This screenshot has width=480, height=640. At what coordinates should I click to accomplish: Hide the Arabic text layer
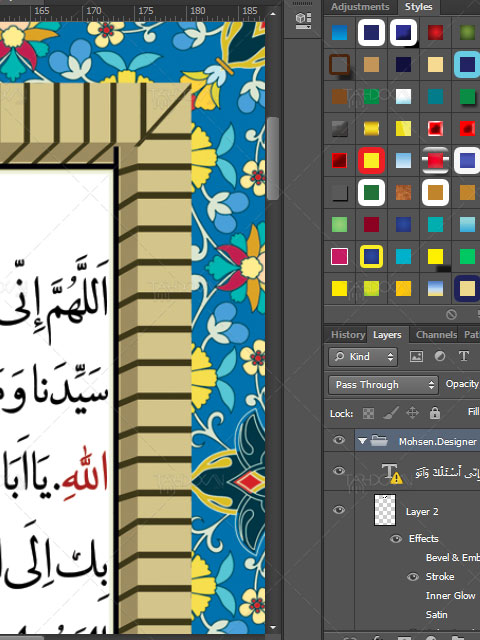click(339, 471)
